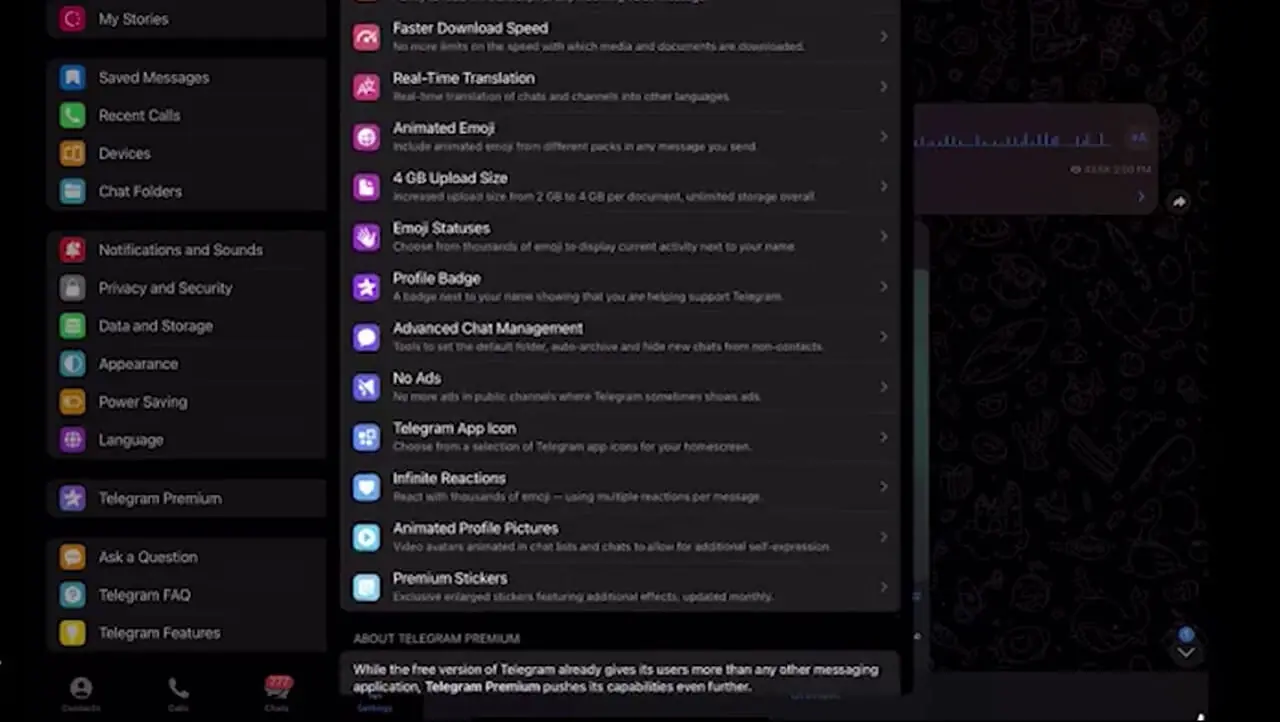The width and height of the screenshot is (1280, 722).
Task: Click the Notifications and Sounds bell icon
Action: tap(72, 250)
